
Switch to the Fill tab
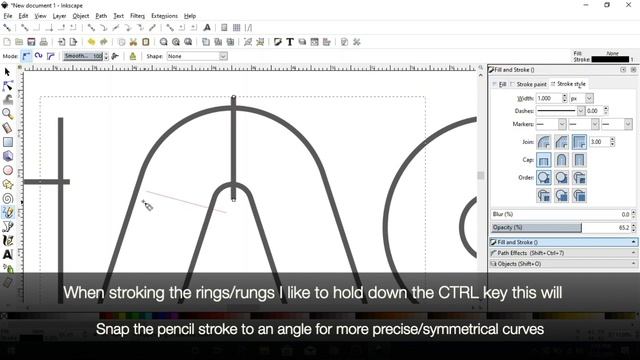(500, 84)
